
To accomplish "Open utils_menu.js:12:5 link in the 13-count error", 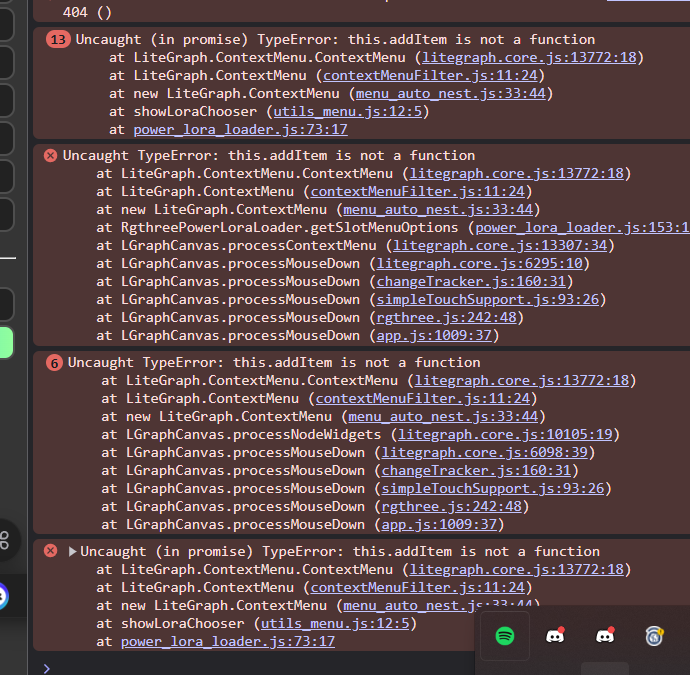I will (x=348, y=112).
